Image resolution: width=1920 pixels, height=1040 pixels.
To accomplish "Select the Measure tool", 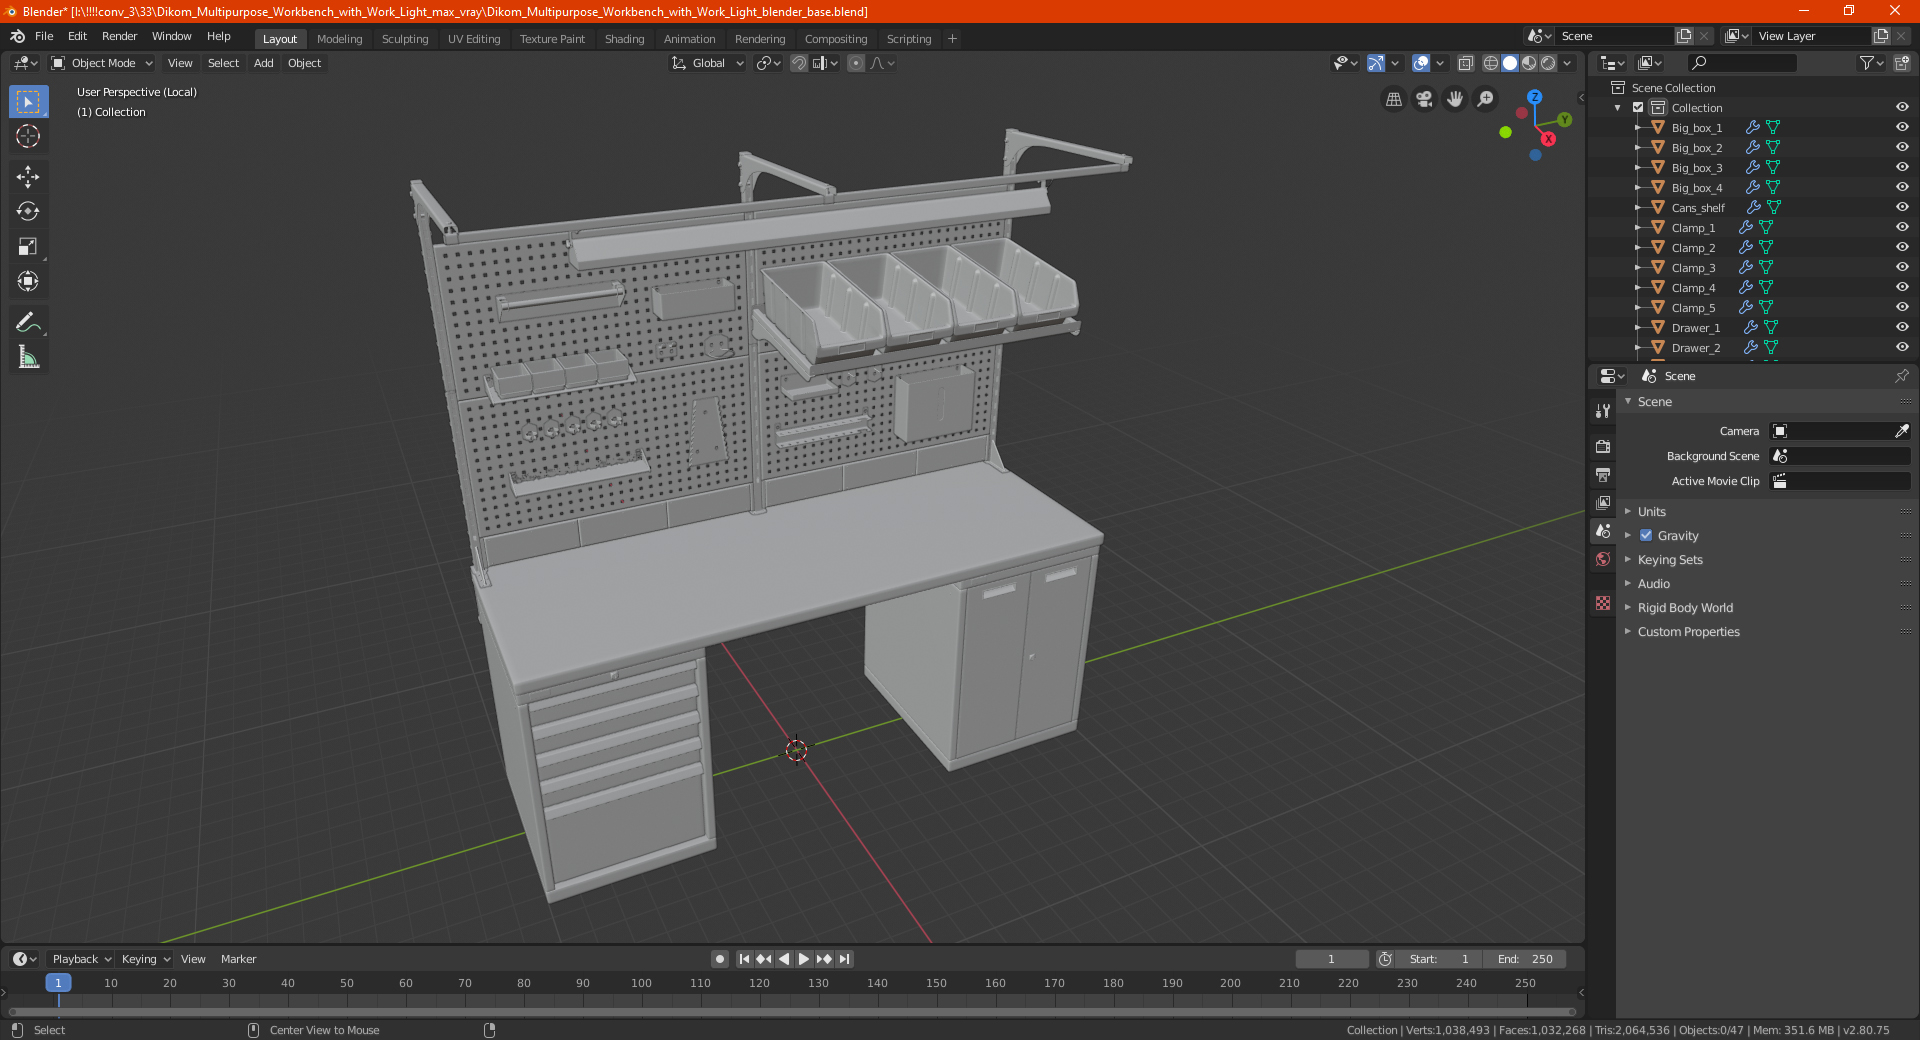I will [x=28, y=357].
